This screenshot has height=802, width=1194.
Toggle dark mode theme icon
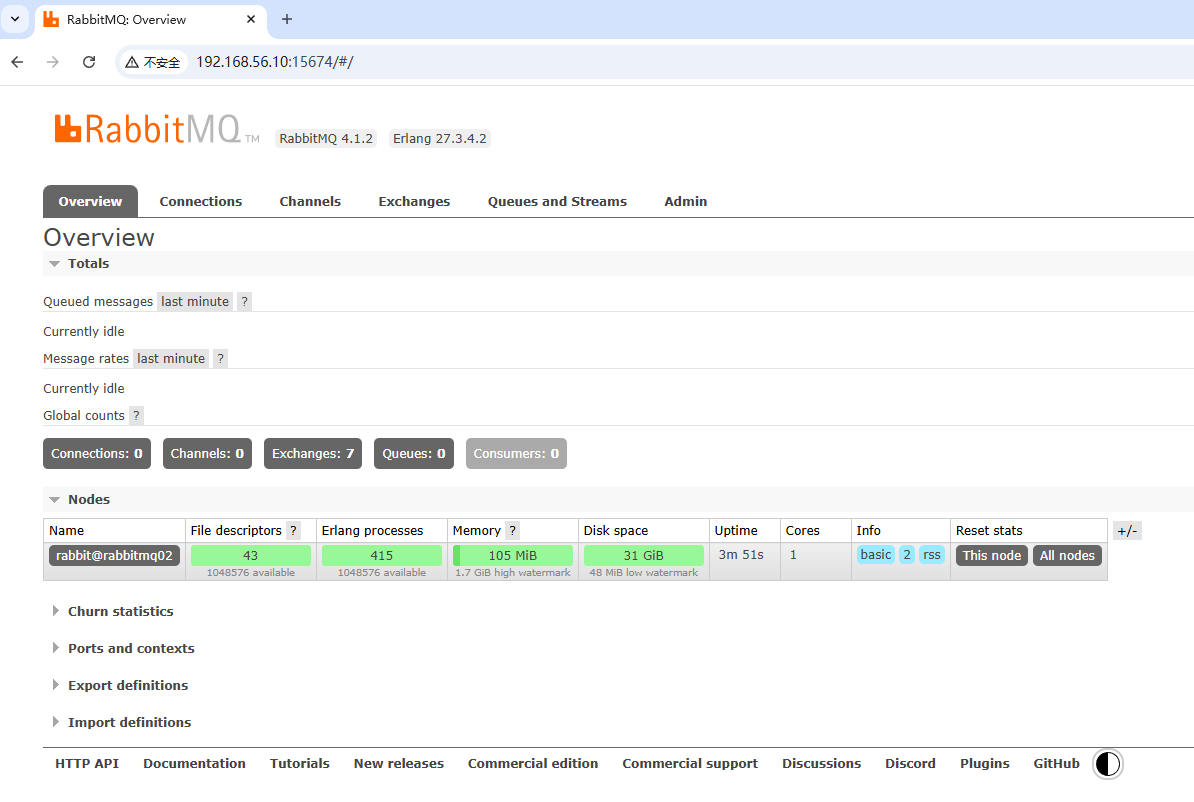pos(1107,764)
